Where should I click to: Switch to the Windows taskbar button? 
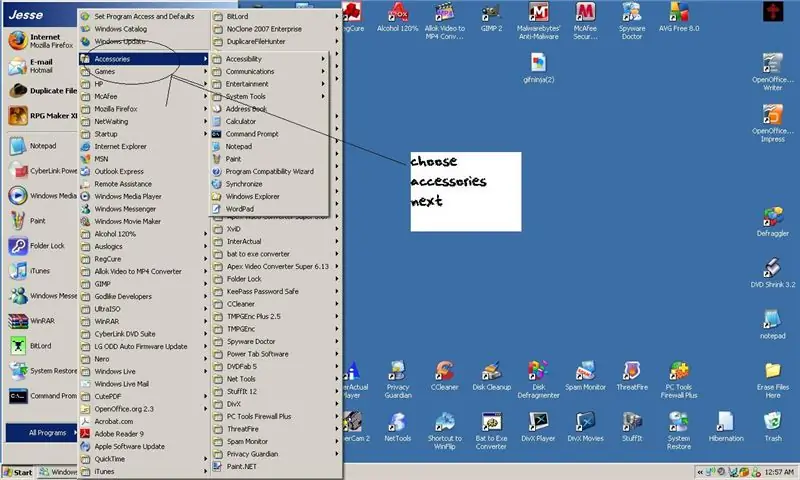tap(57, 472)
